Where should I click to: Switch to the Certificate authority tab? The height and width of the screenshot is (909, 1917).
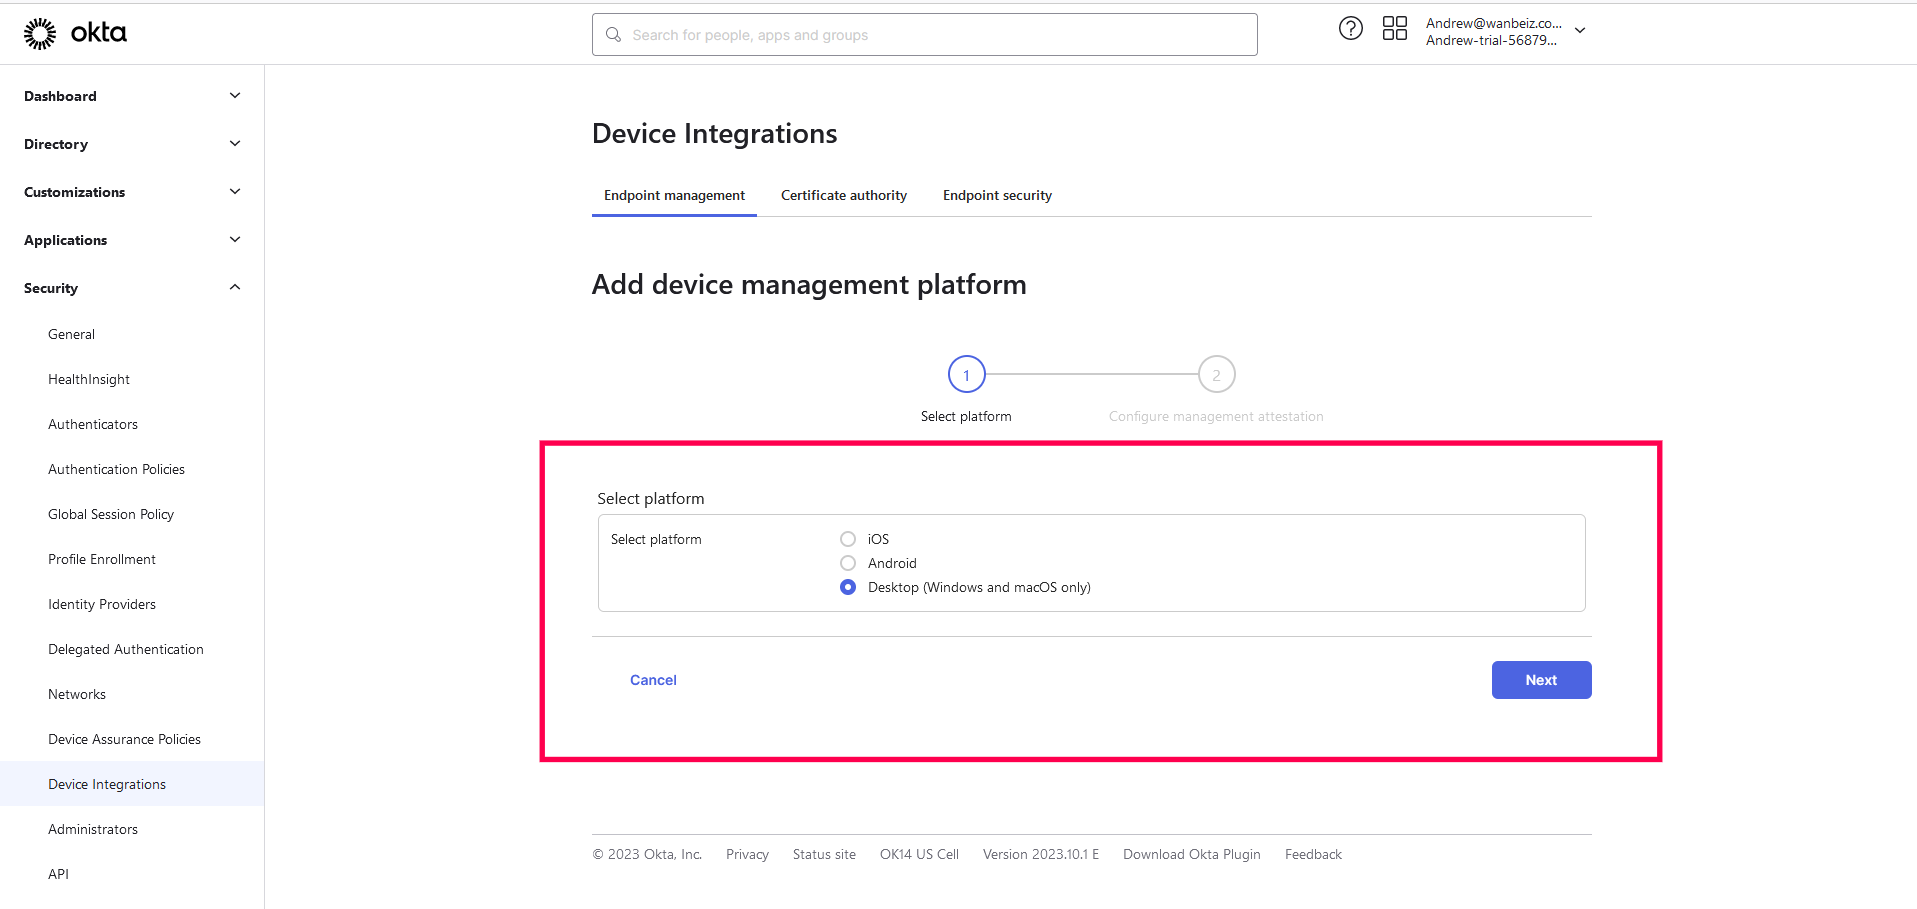pyautogui.click(x=843, y=195)
